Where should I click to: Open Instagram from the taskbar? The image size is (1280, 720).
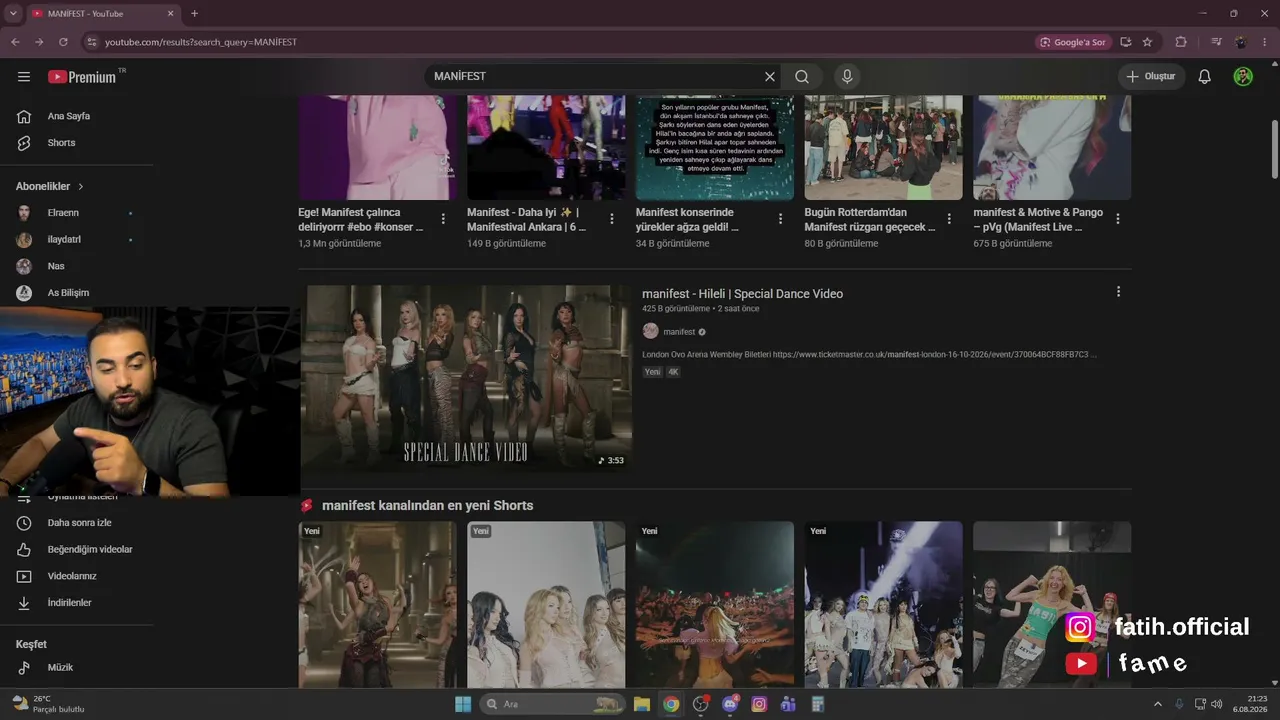tap(759, 704)
